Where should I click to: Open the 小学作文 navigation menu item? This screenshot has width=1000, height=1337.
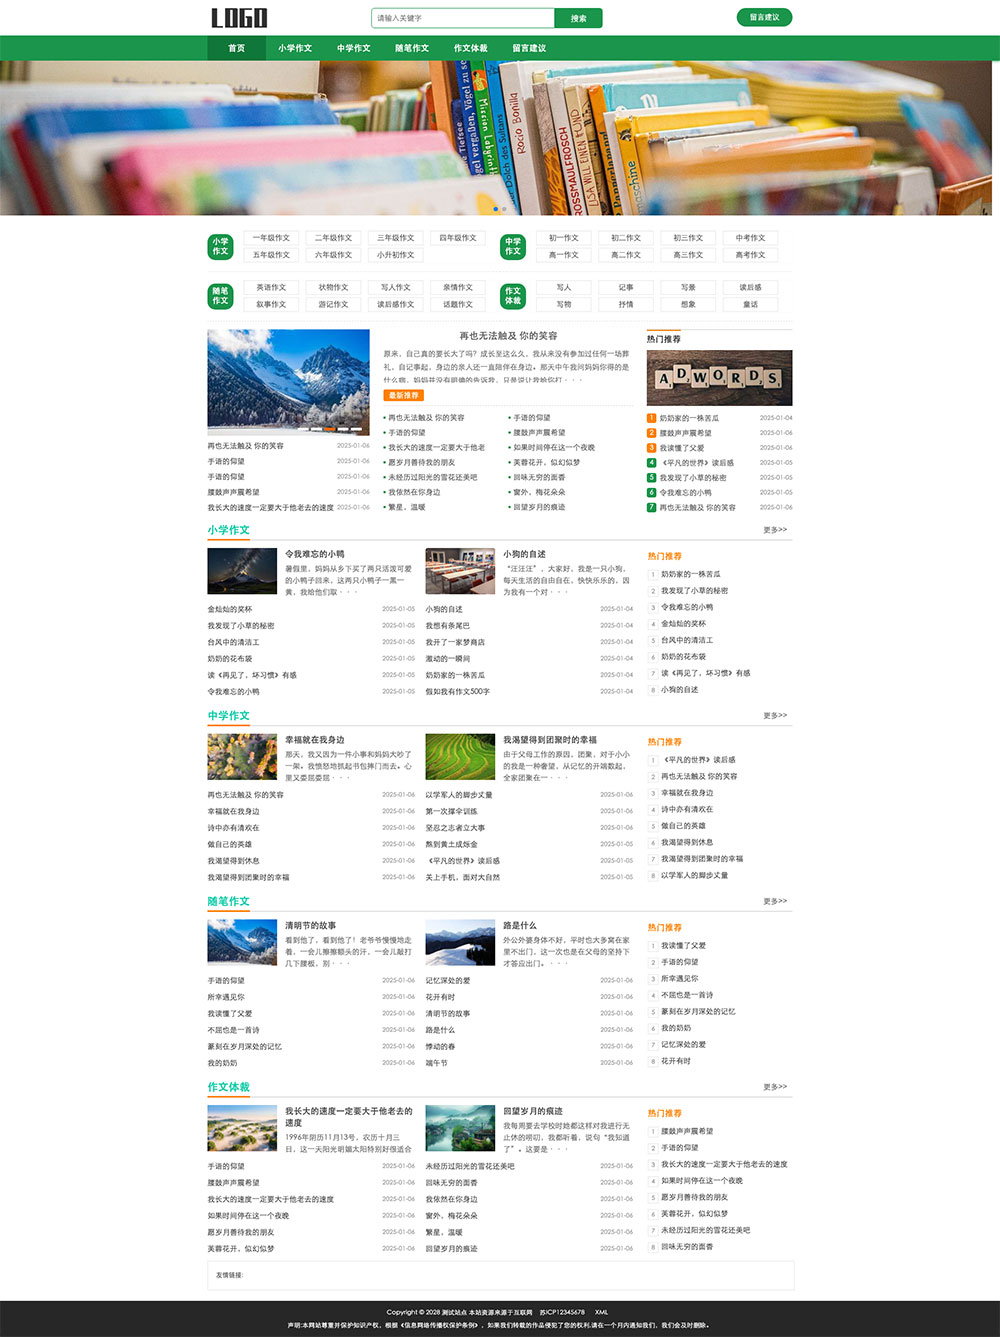click(x=295, y=48)
